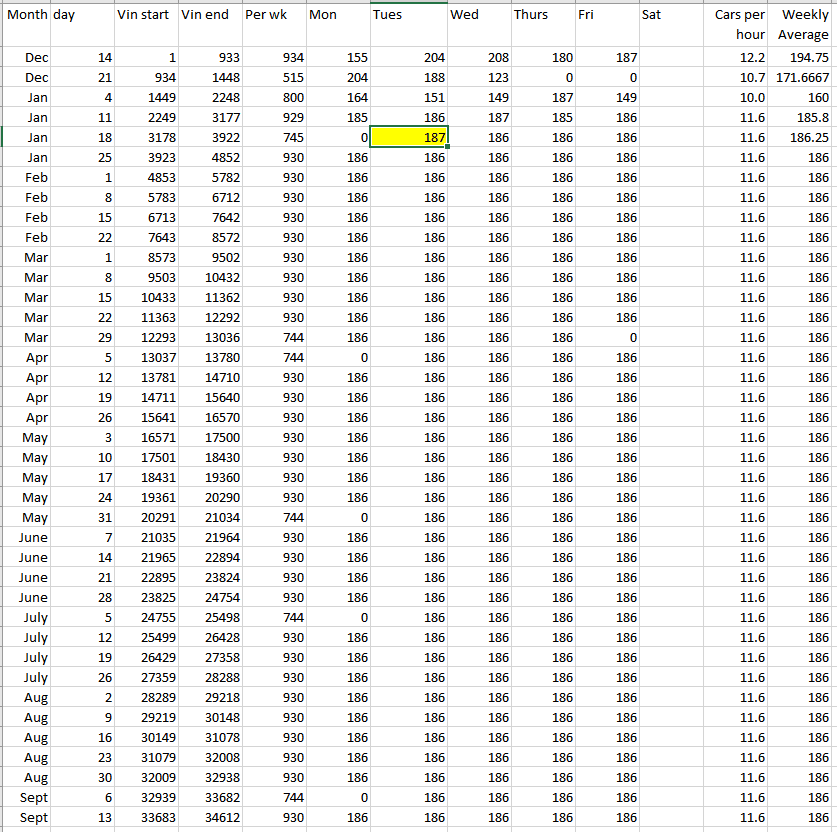Select the "Cars per hour" header cell
Screen dimensions: 837x832
pos(738,25)
